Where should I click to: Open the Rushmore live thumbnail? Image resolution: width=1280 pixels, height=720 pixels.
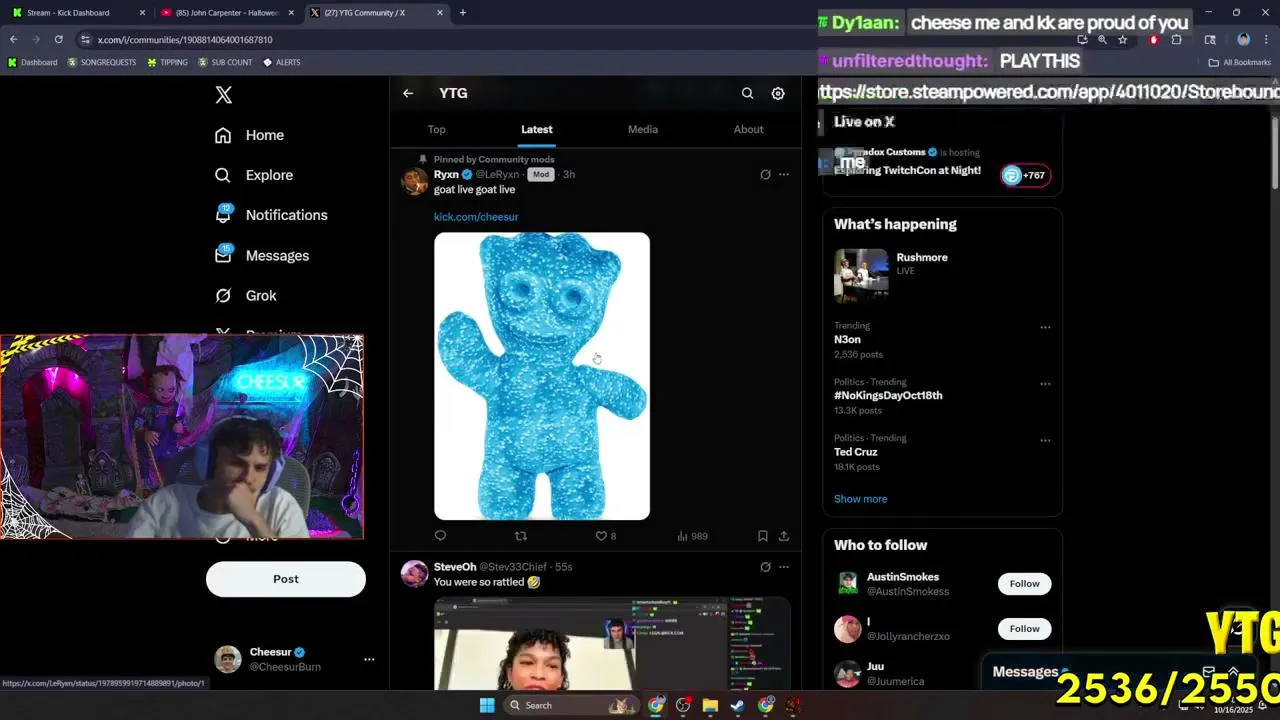point(861,275)
